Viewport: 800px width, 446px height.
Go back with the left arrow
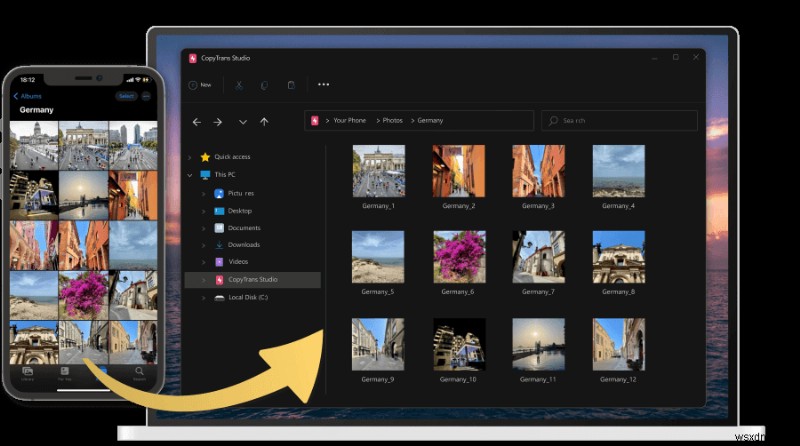coord(196,122)
